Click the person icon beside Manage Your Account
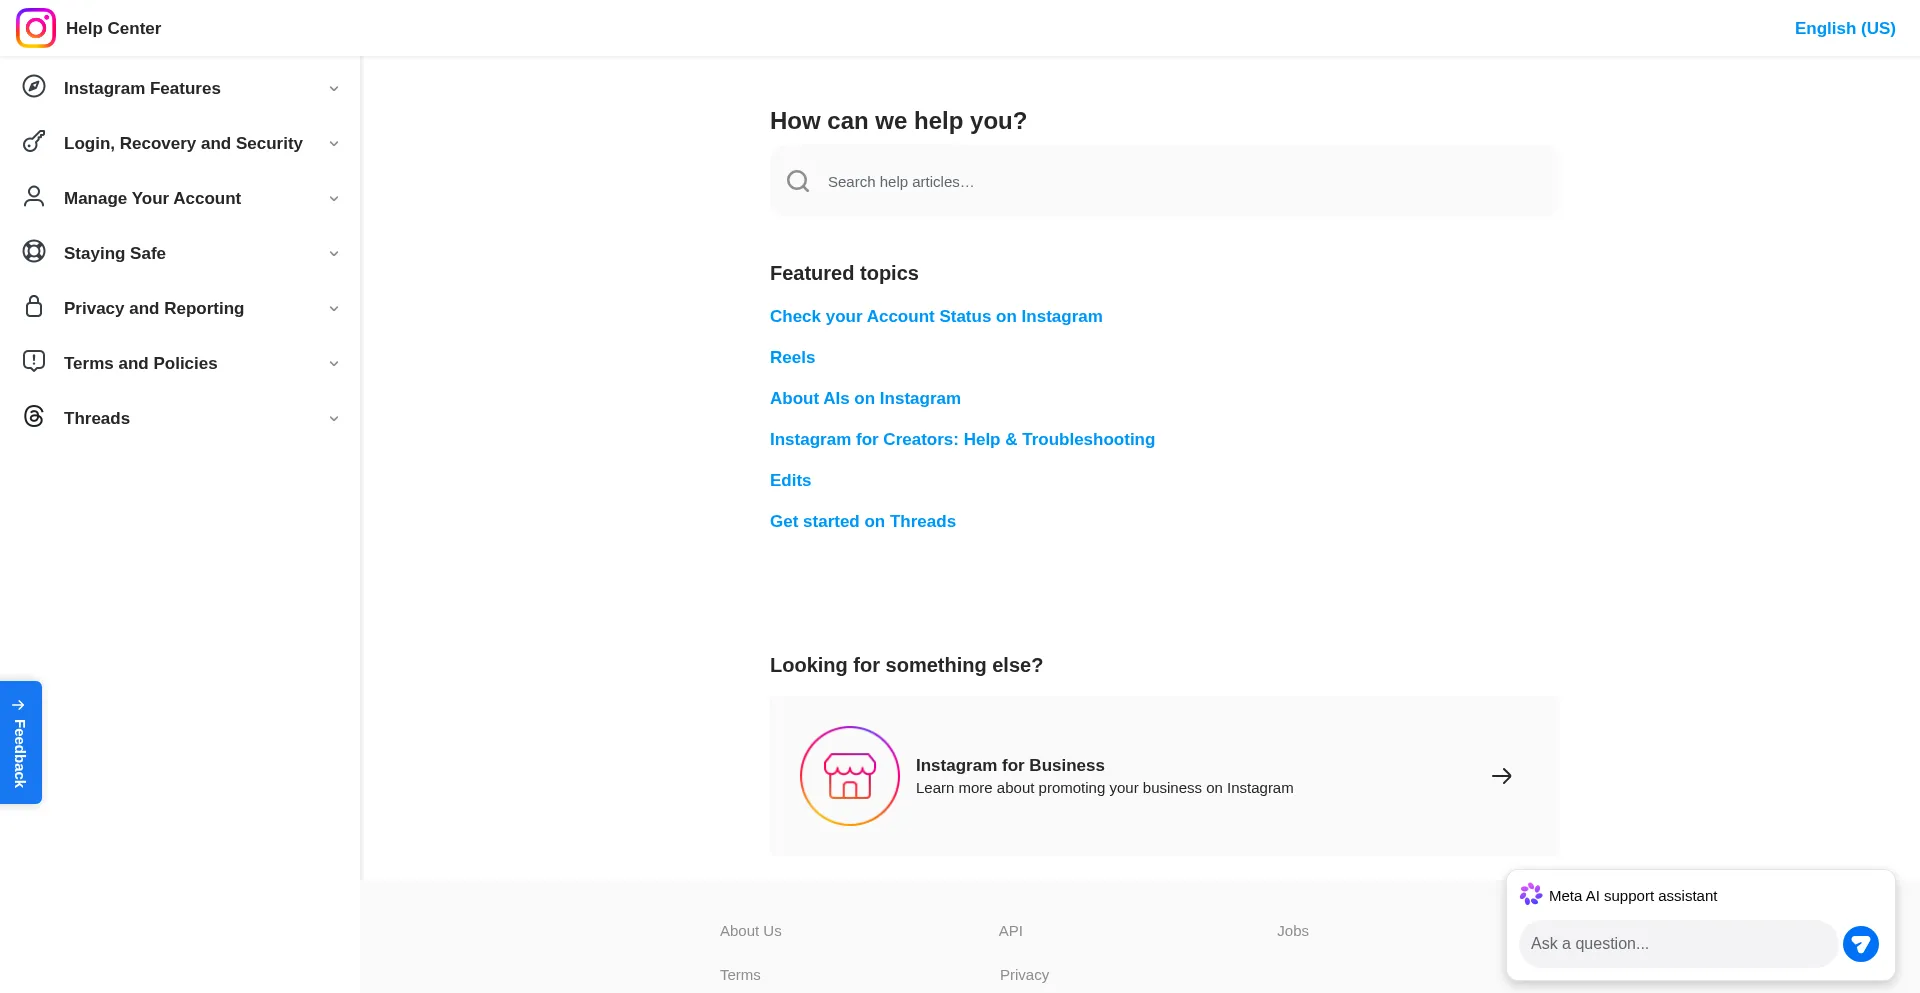This screenshot has width=1920, height=993. pos(34,197)
